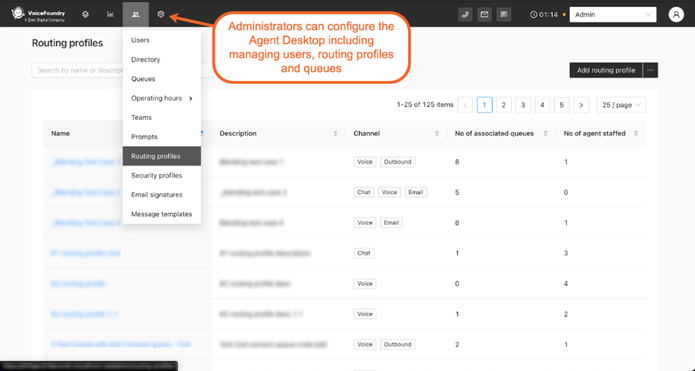Sort by Description column arrows
Image resolution: width=695 pixels, height=371 pixels.
[x=336, y=133]
